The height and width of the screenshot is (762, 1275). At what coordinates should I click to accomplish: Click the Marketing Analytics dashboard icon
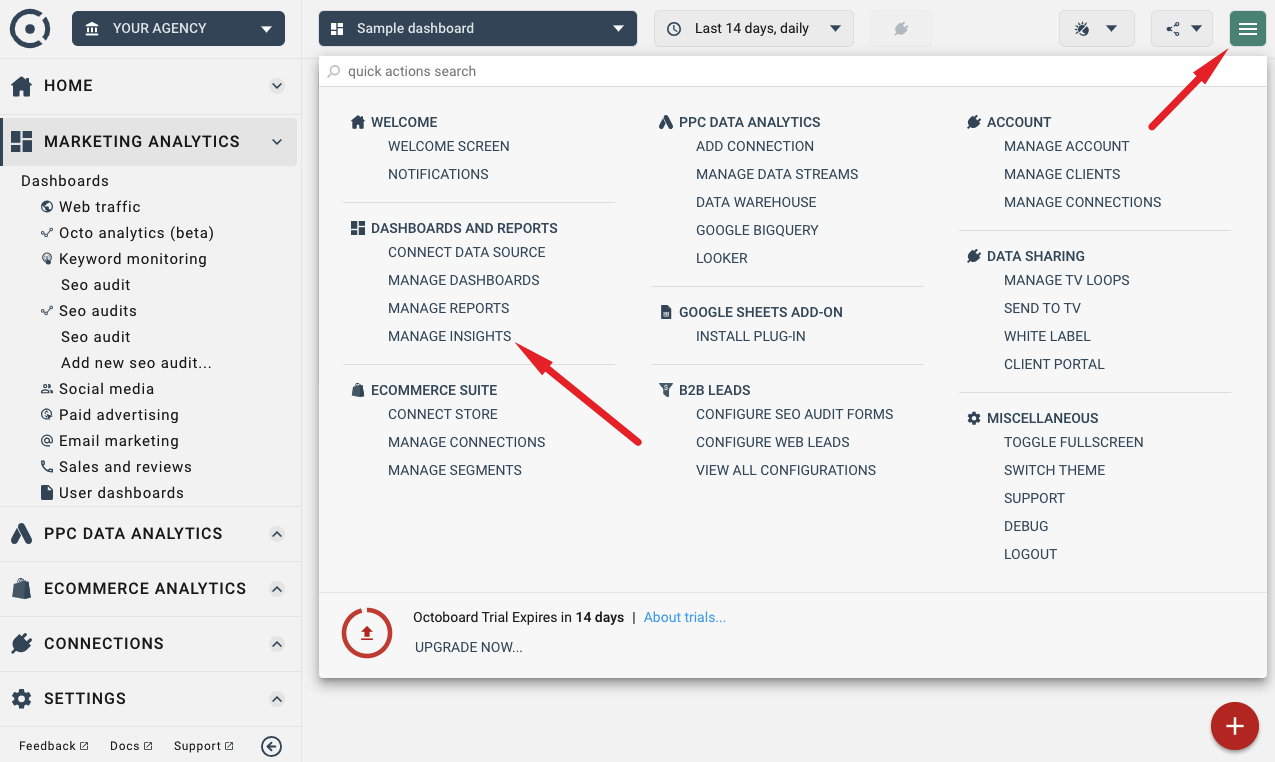(x=21, y=142)
